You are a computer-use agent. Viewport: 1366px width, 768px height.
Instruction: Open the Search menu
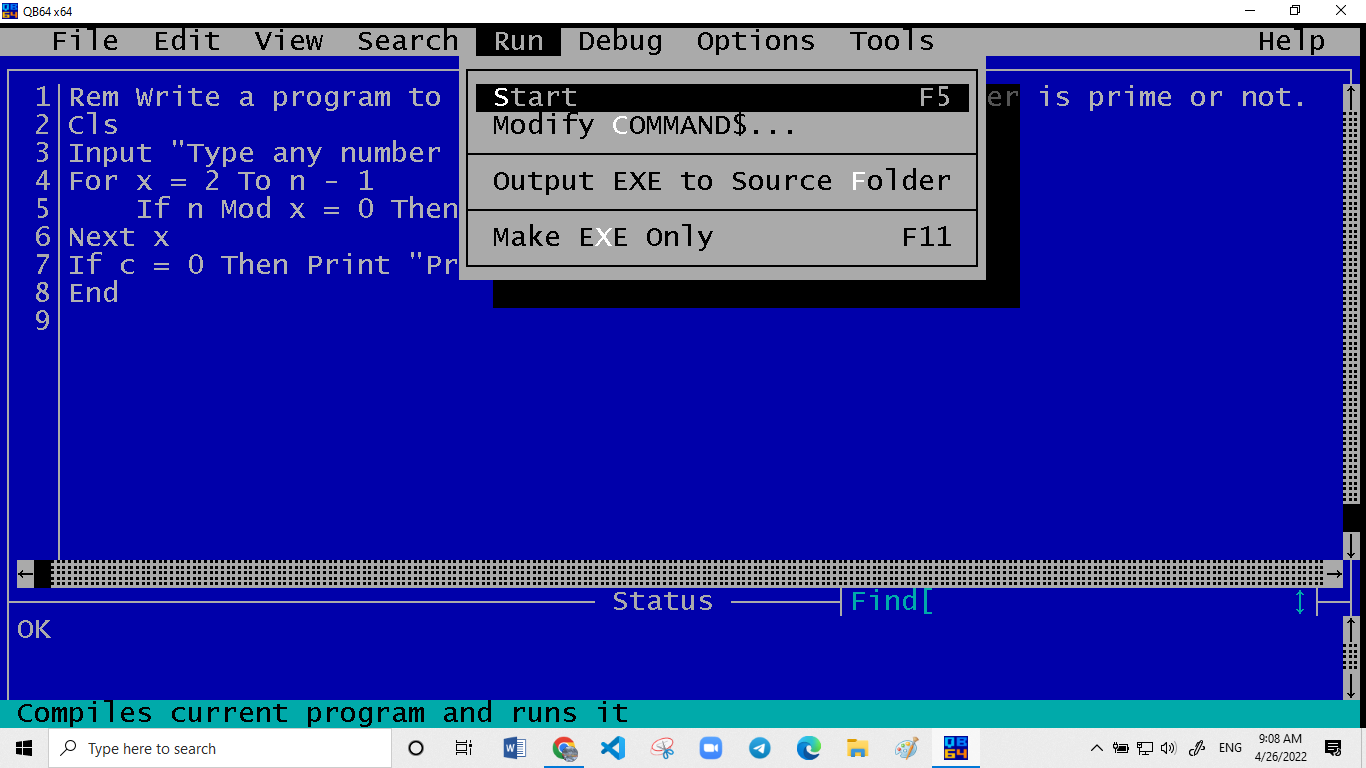(x=408, y=41)
